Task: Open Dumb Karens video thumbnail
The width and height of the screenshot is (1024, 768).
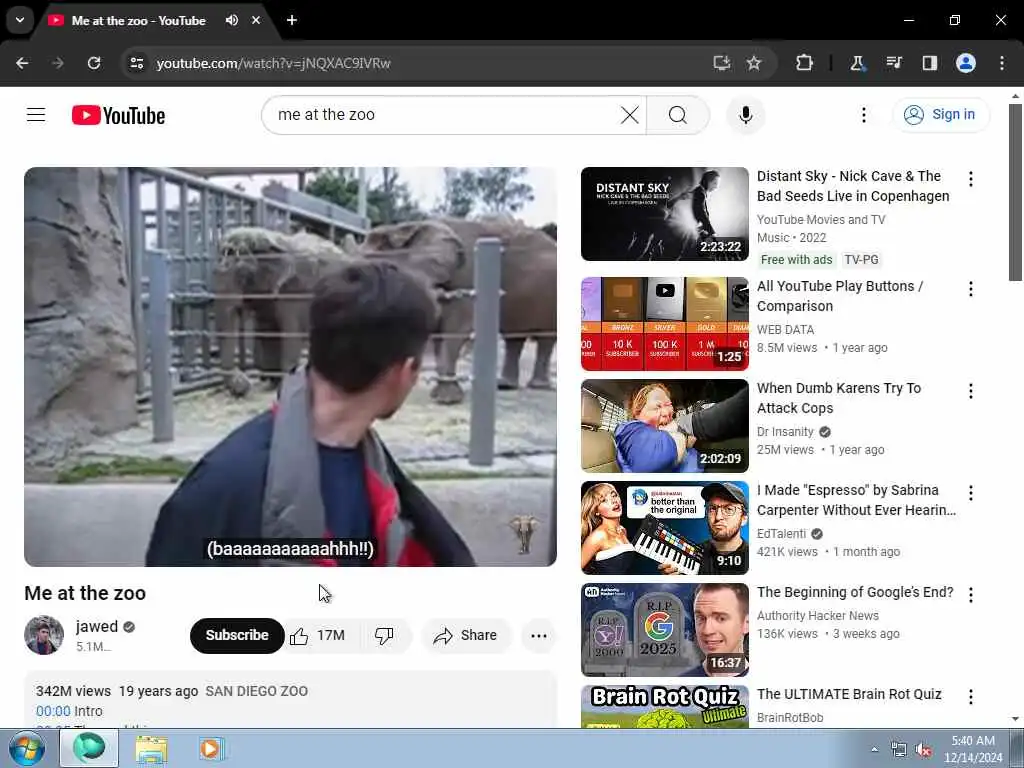Action: (x=665, y=426)
